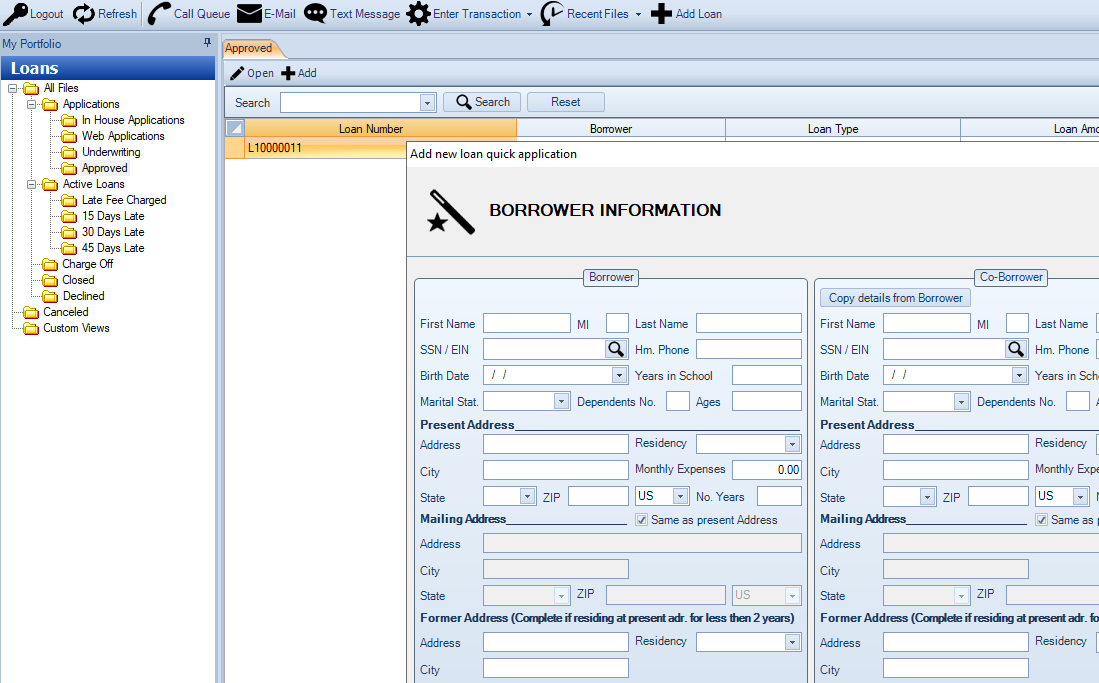Click the E-Mail envelope icon

249,13
